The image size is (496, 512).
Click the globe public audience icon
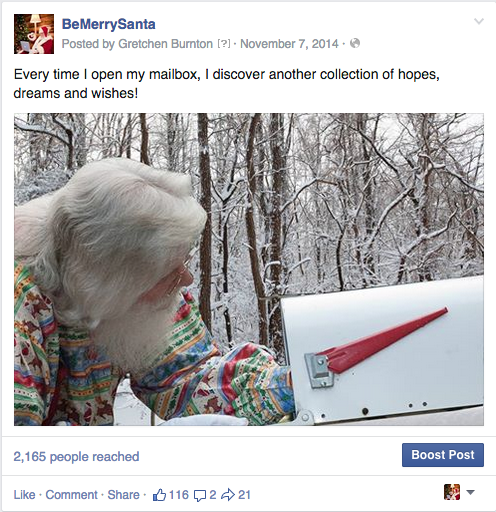pos(355,43)
